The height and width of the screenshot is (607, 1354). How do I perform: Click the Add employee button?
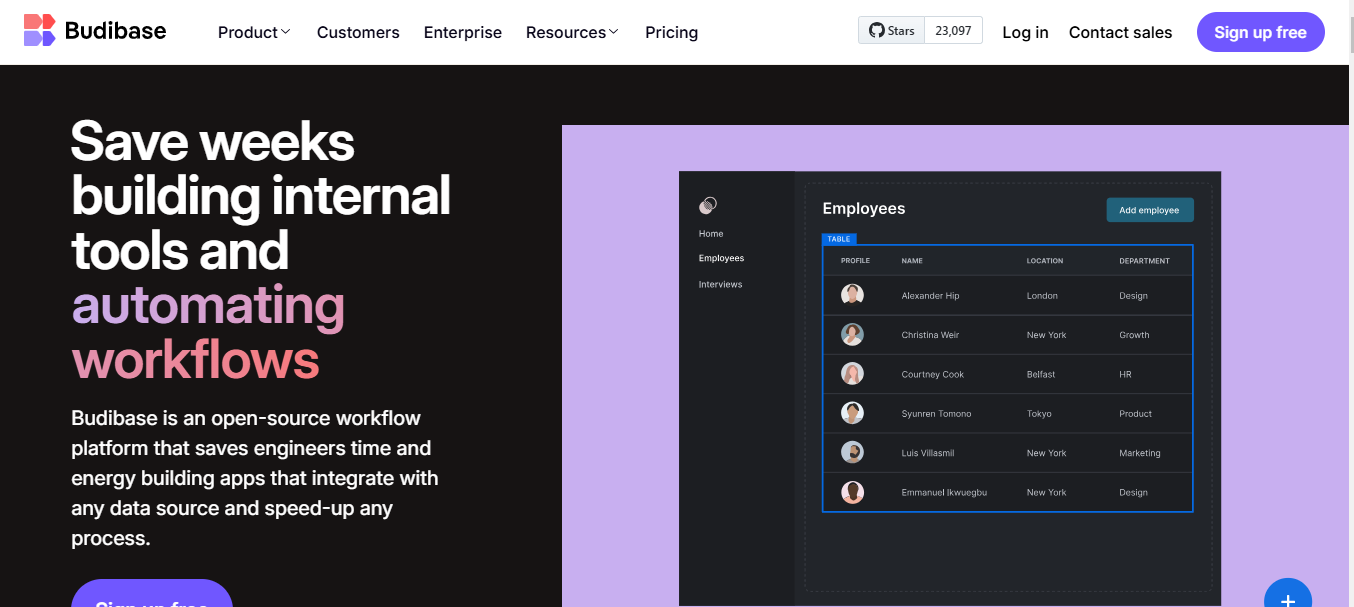(1149, 210)
